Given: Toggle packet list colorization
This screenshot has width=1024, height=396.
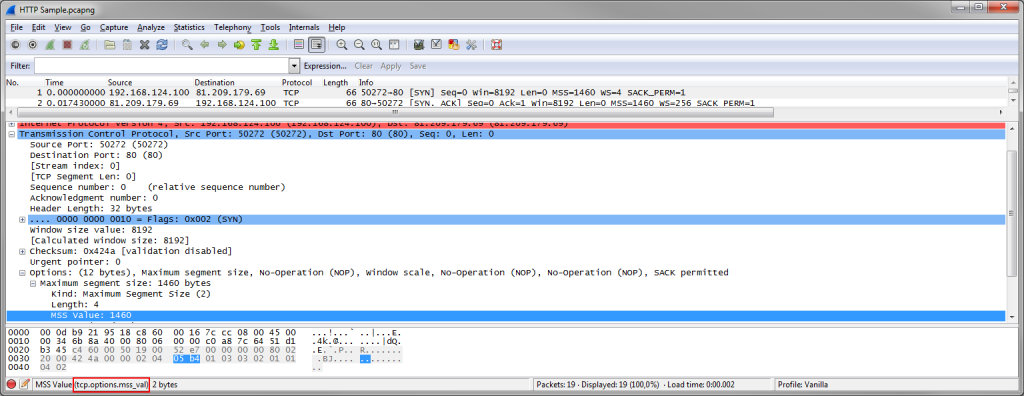Looking at the screenshot, I should (299, 45).
